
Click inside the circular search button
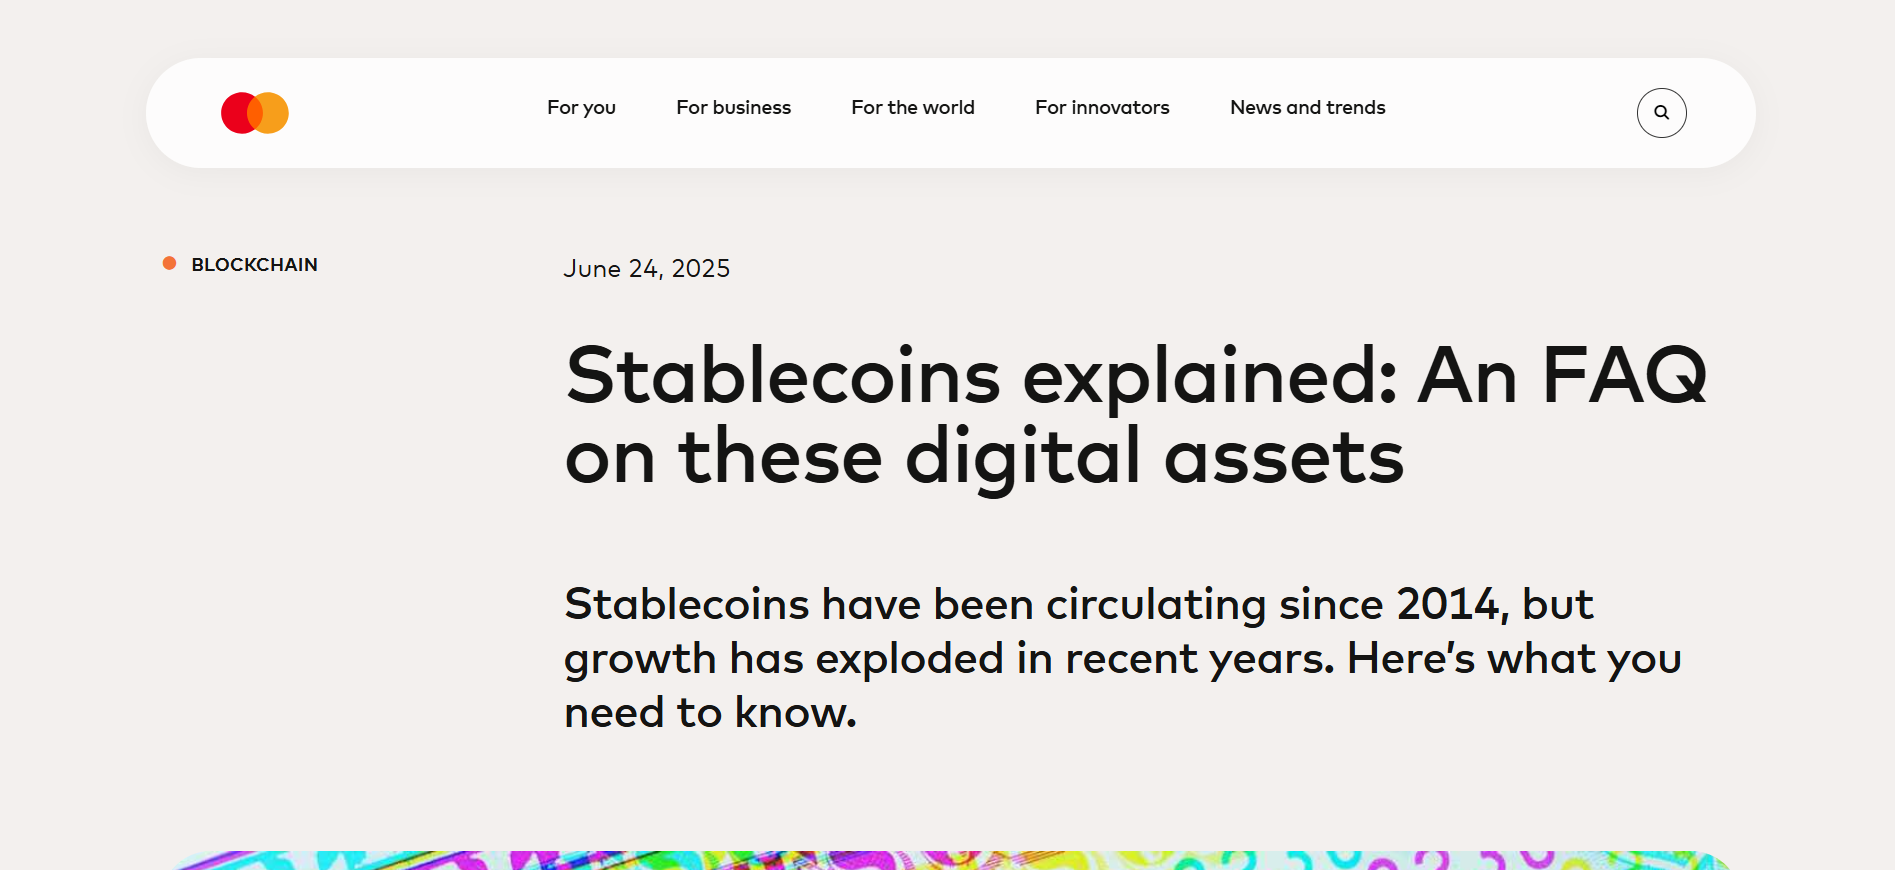(1661, 113)
